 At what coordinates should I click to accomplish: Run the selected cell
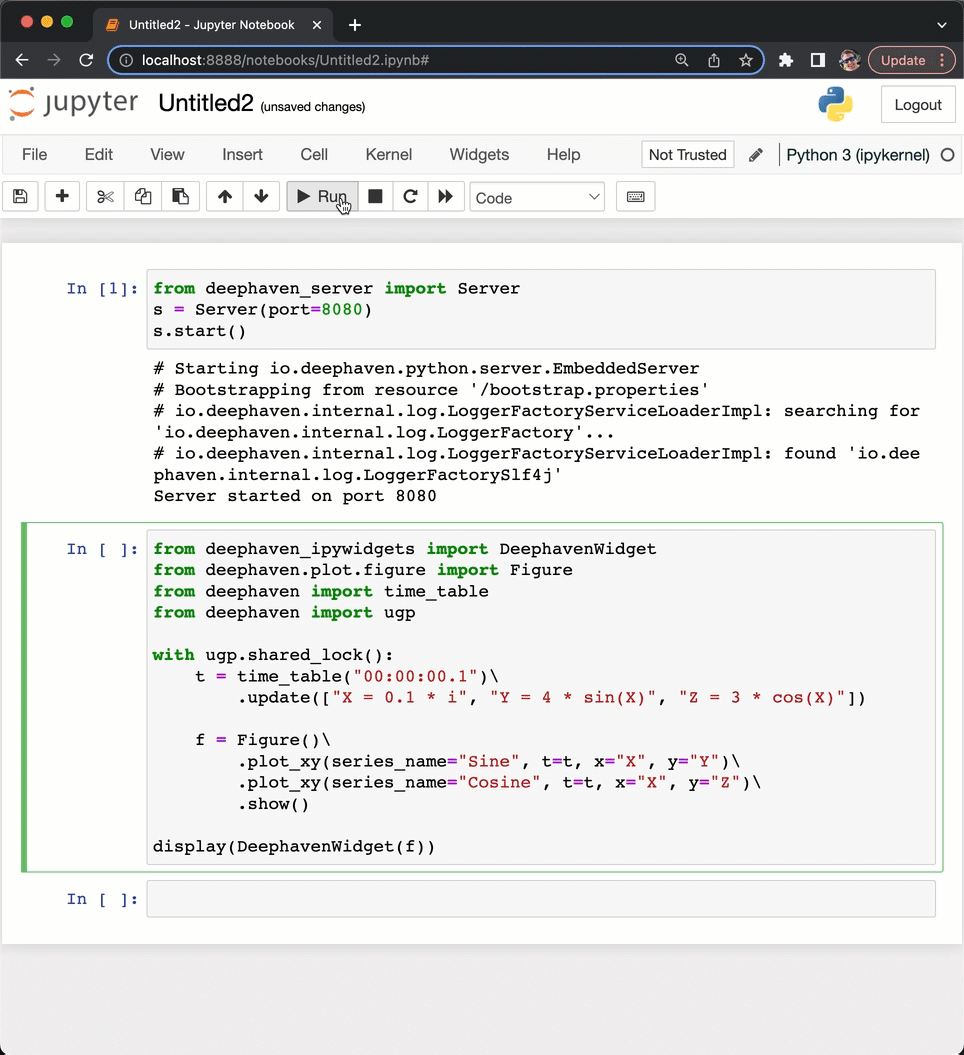322,196
